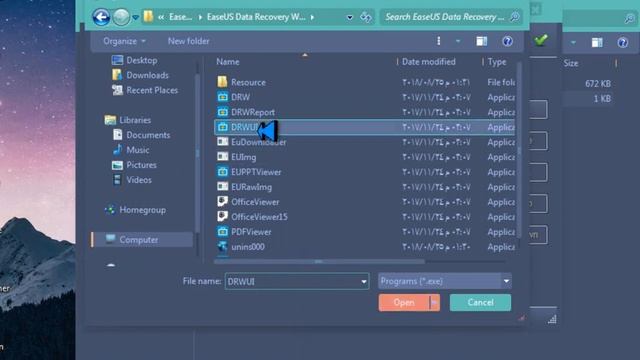This screenshot has width=640, height=360.
Task: Click the OfficeViewer15 file icon
Action: click(222, 217)
